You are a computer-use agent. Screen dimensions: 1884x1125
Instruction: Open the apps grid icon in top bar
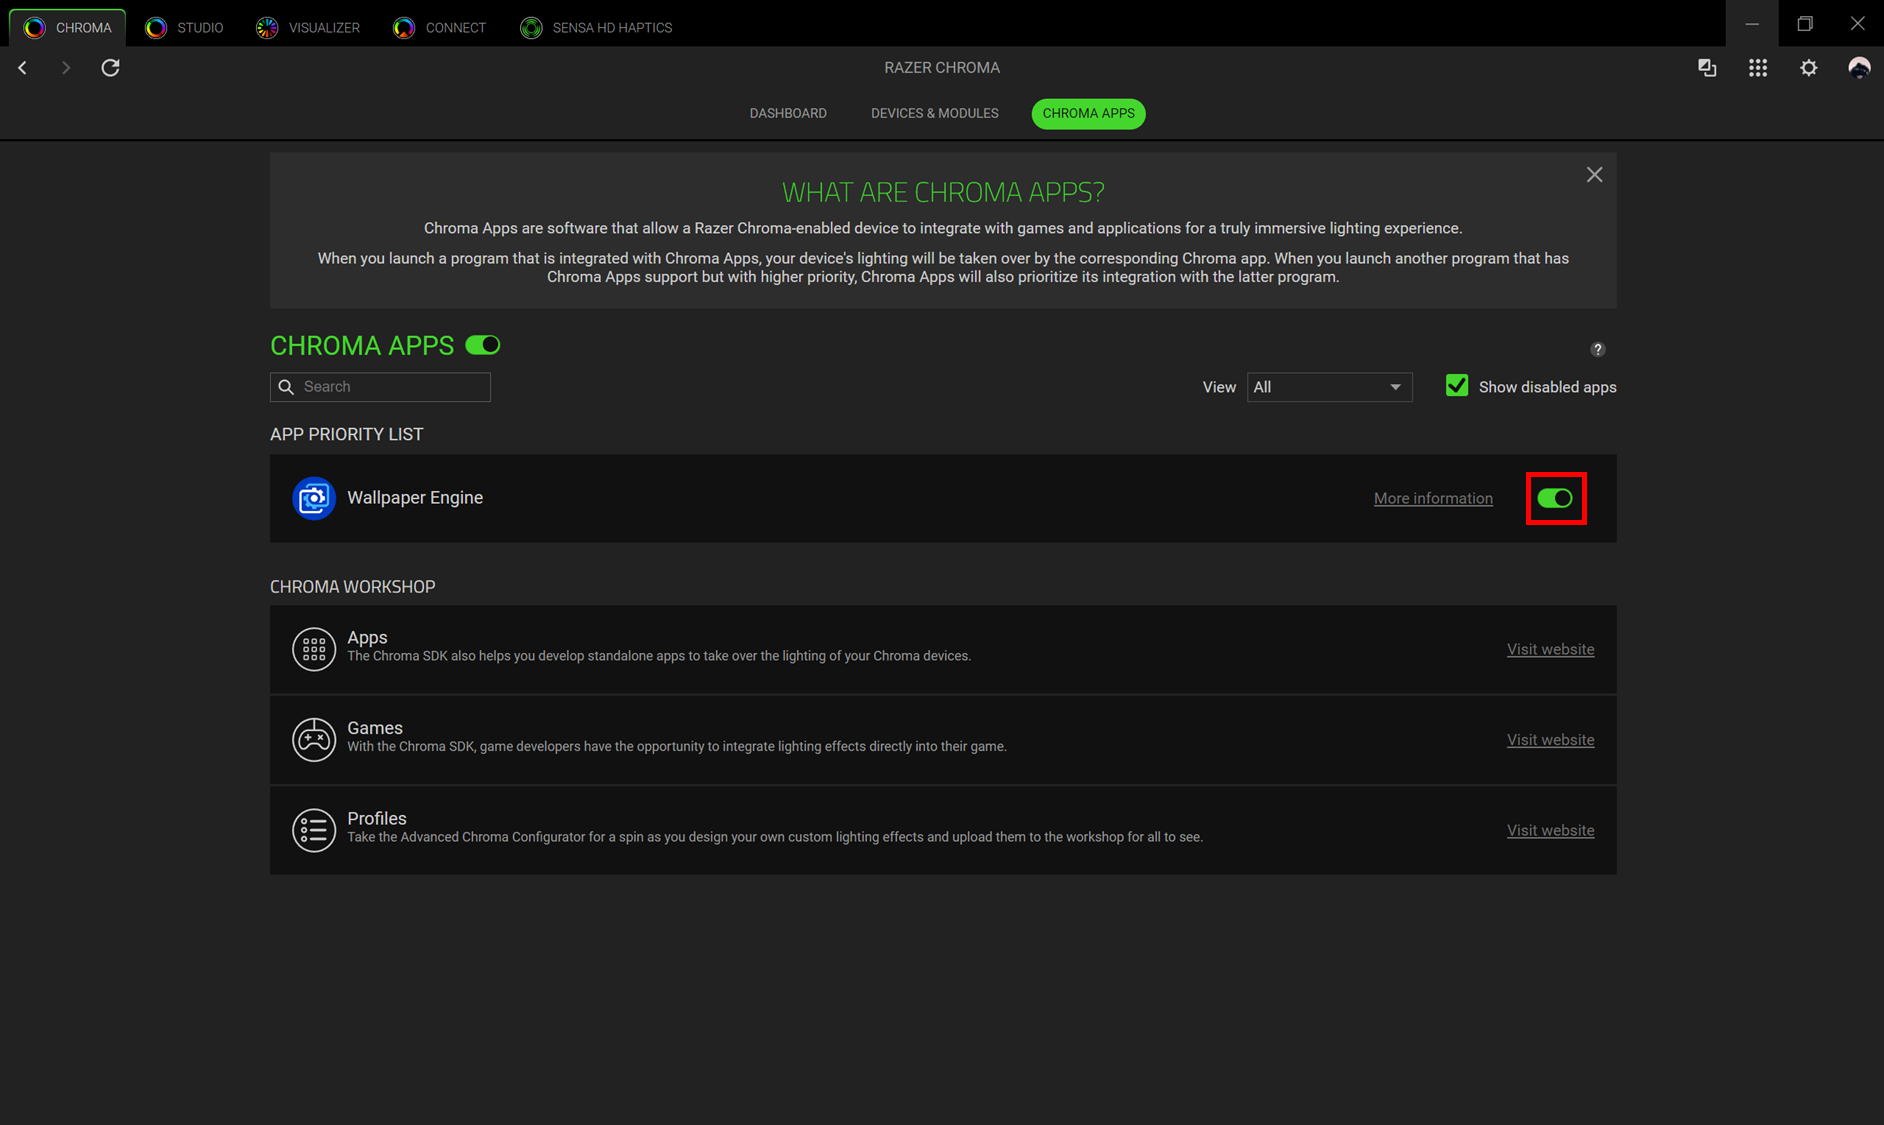coord(1757,67)
